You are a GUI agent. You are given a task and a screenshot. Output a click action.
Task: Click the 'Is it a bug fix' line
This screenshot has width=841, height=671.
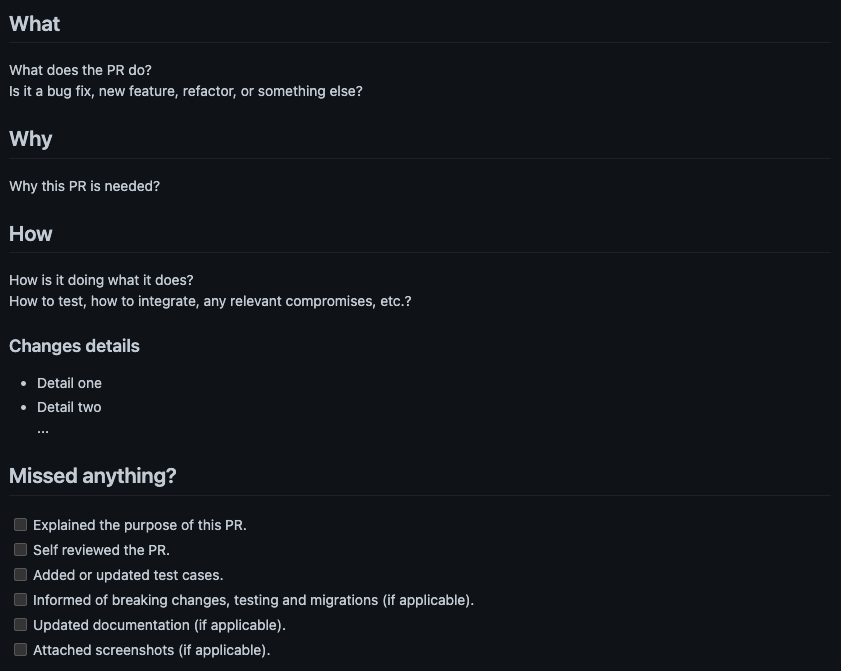tap(186, 91)
